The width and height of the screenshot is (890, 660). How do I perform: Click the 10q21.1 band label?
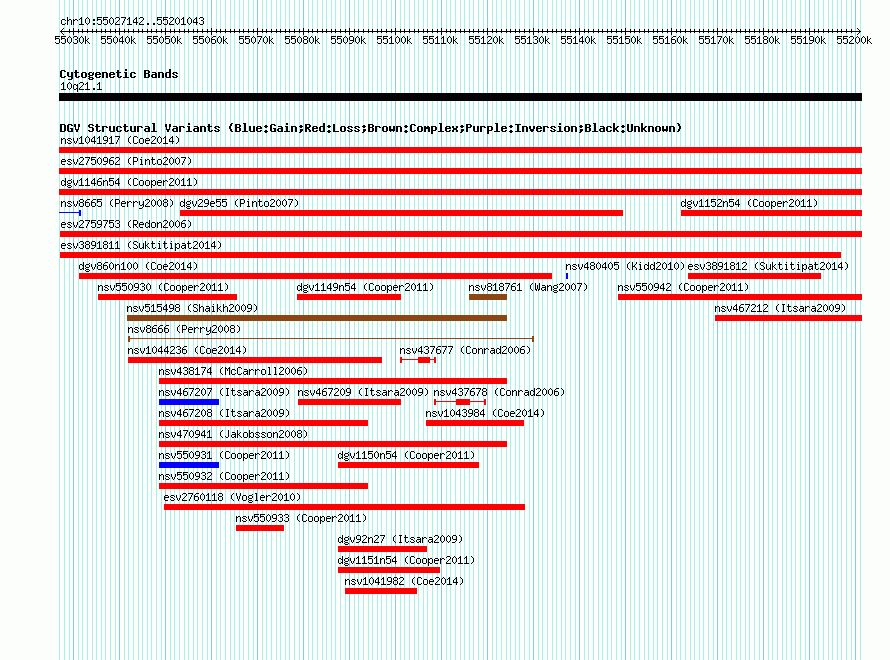click(x=81, y=86)
